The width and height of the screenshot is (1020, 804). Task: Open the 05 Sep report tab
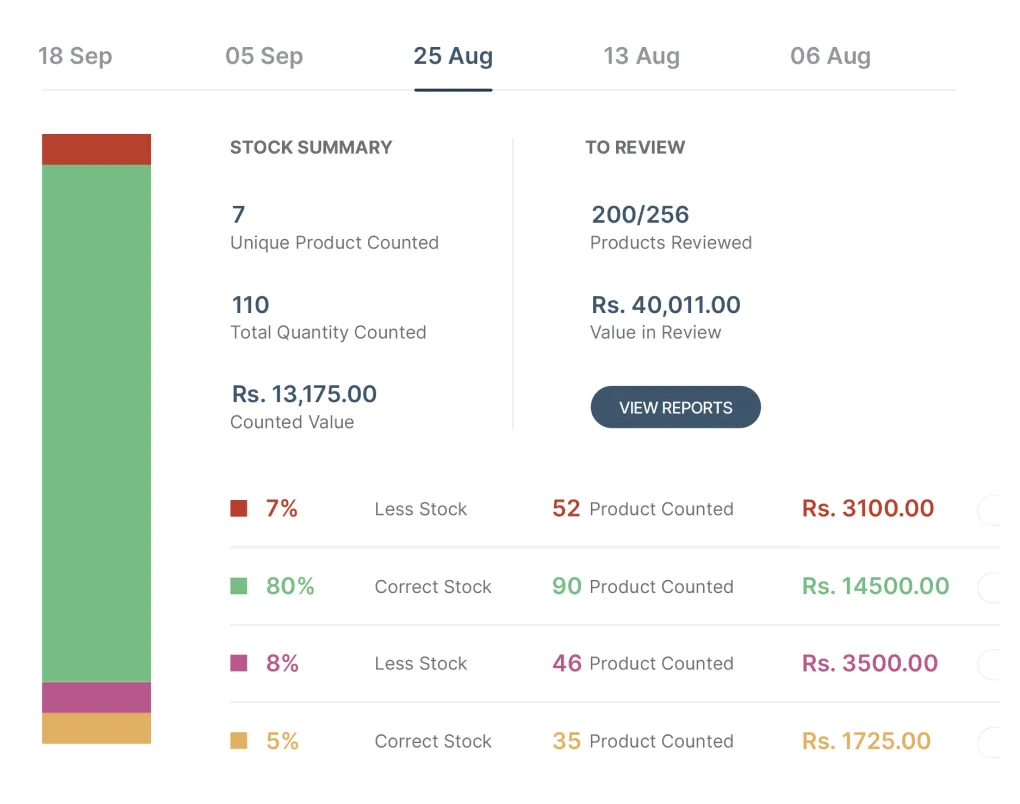click(264, 56)
